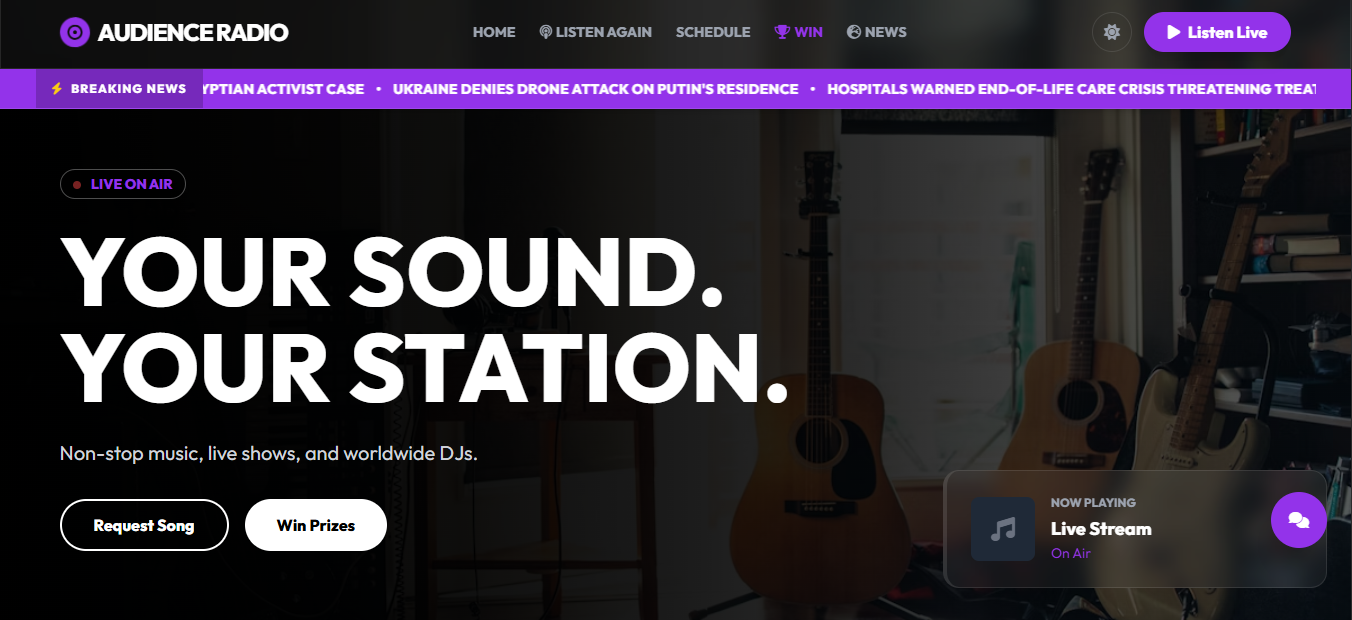The height and width of the screenshot is (620, 1352).
Task: Click the trophy icon next to WIN
Action: point(782,32)
